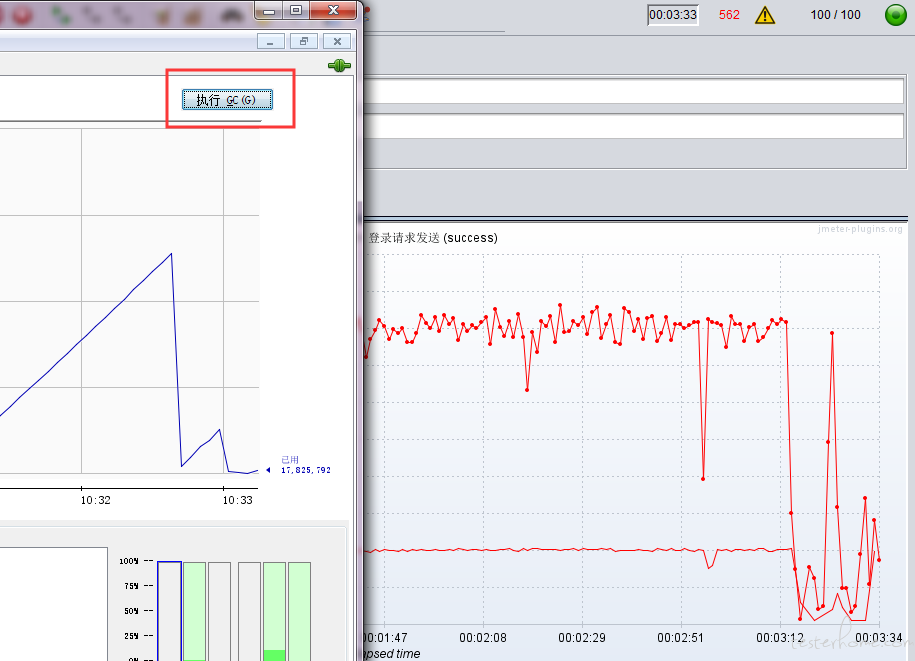The image size is (915, 661).
Task: Select the blue-outlined first memory pool bar
Action: 169,610
